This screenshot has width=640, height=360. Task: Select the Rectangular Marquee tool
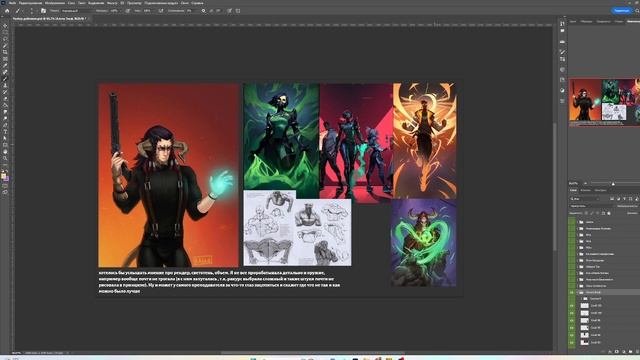pos(5,32)
